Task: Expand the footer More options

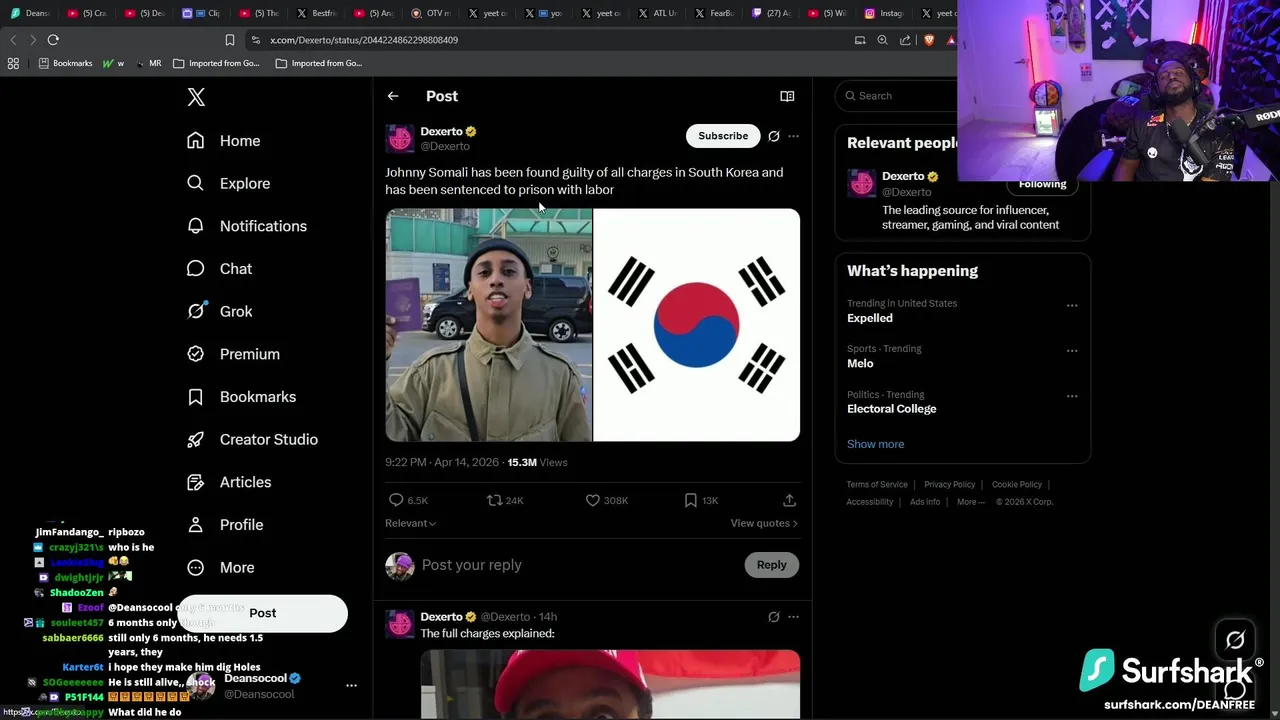Action: click(x=970, y=502)
